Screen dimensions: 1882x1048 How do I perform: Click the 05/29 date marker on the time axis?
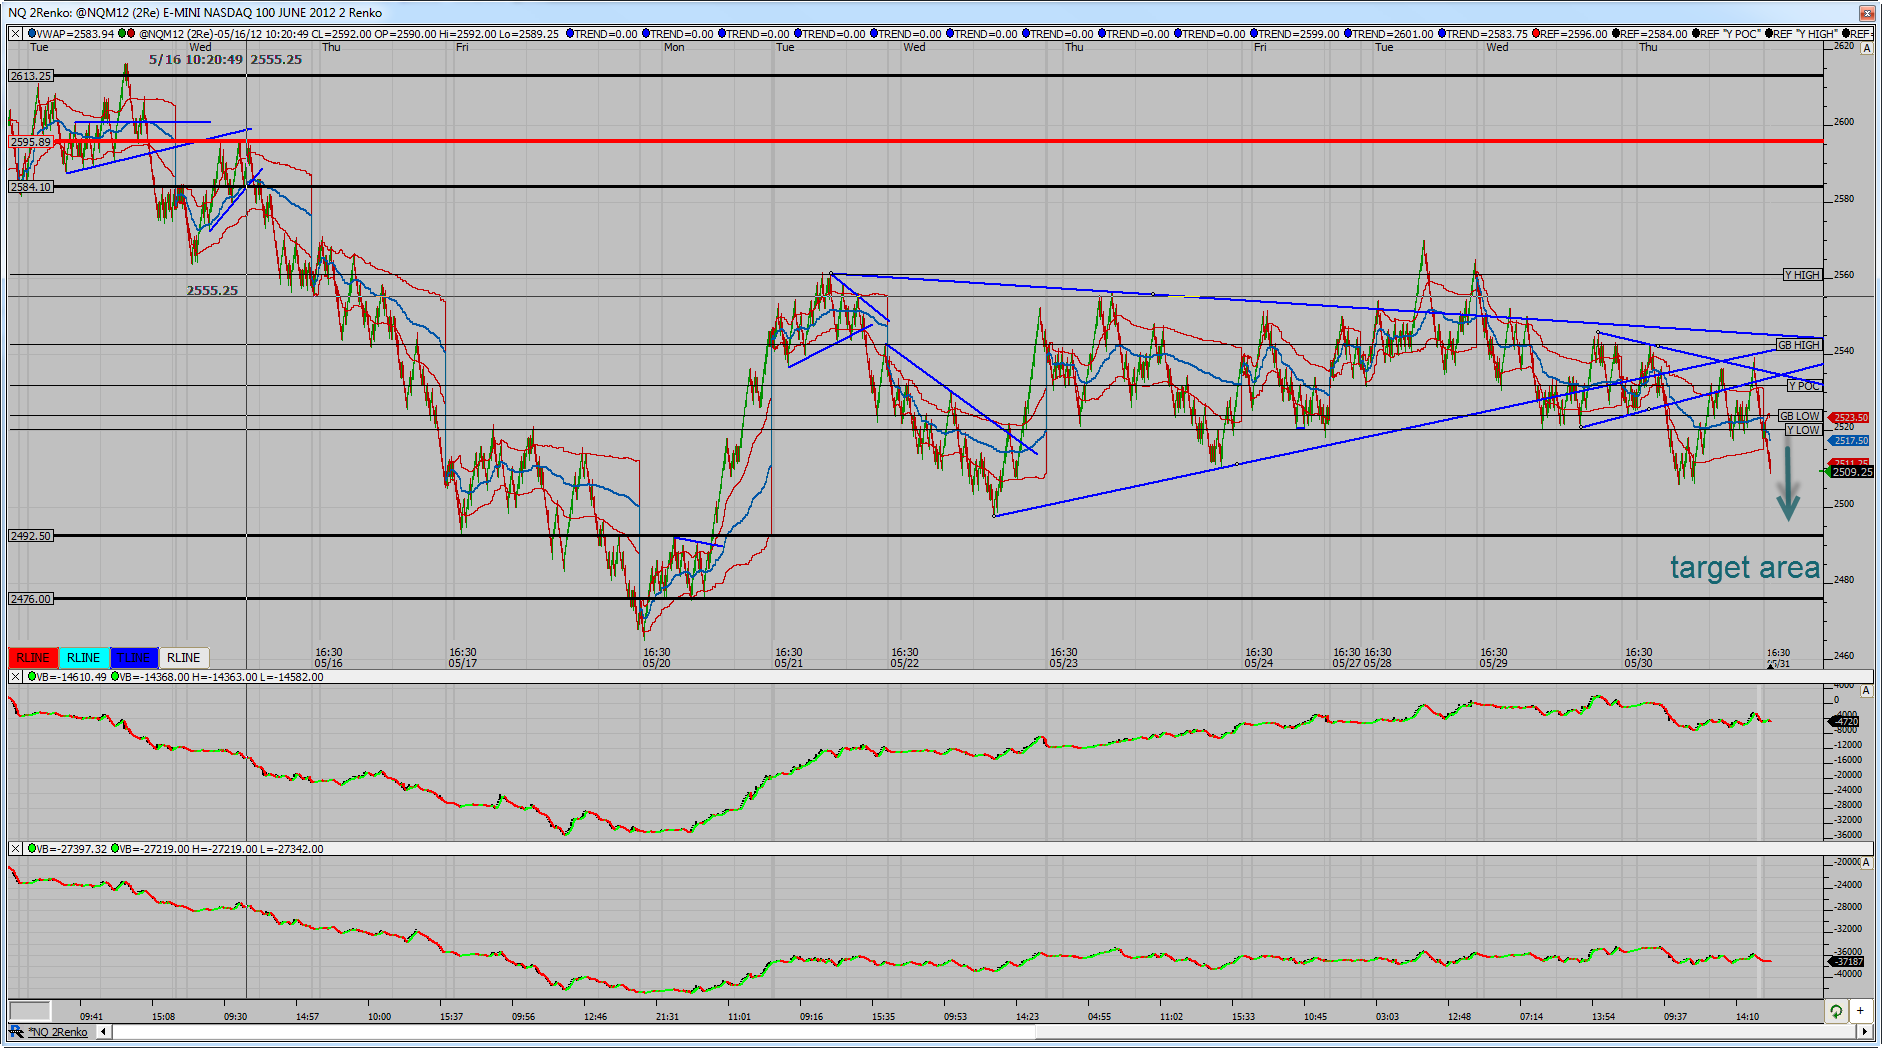1494,663
